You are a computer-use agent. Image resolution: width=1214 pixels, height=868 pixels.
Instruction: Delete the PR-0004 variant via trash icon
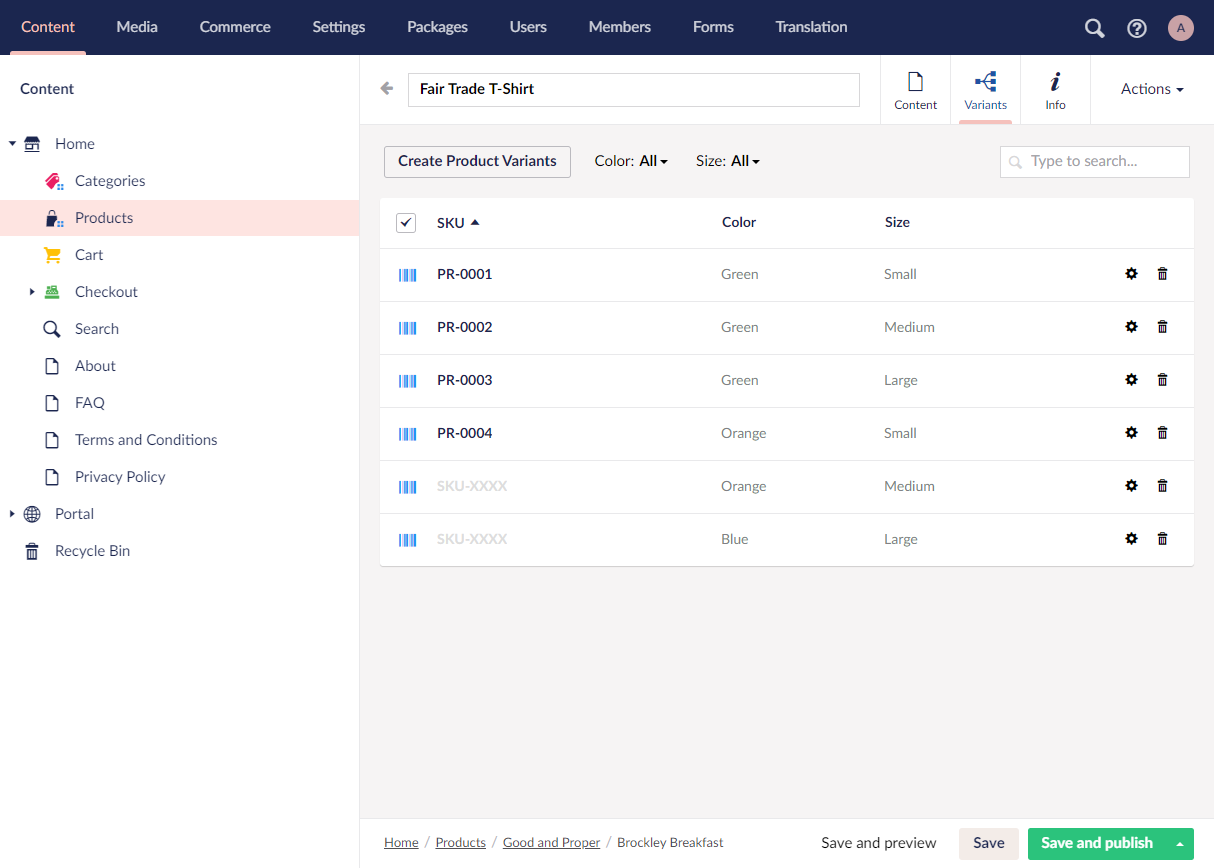1162,433
